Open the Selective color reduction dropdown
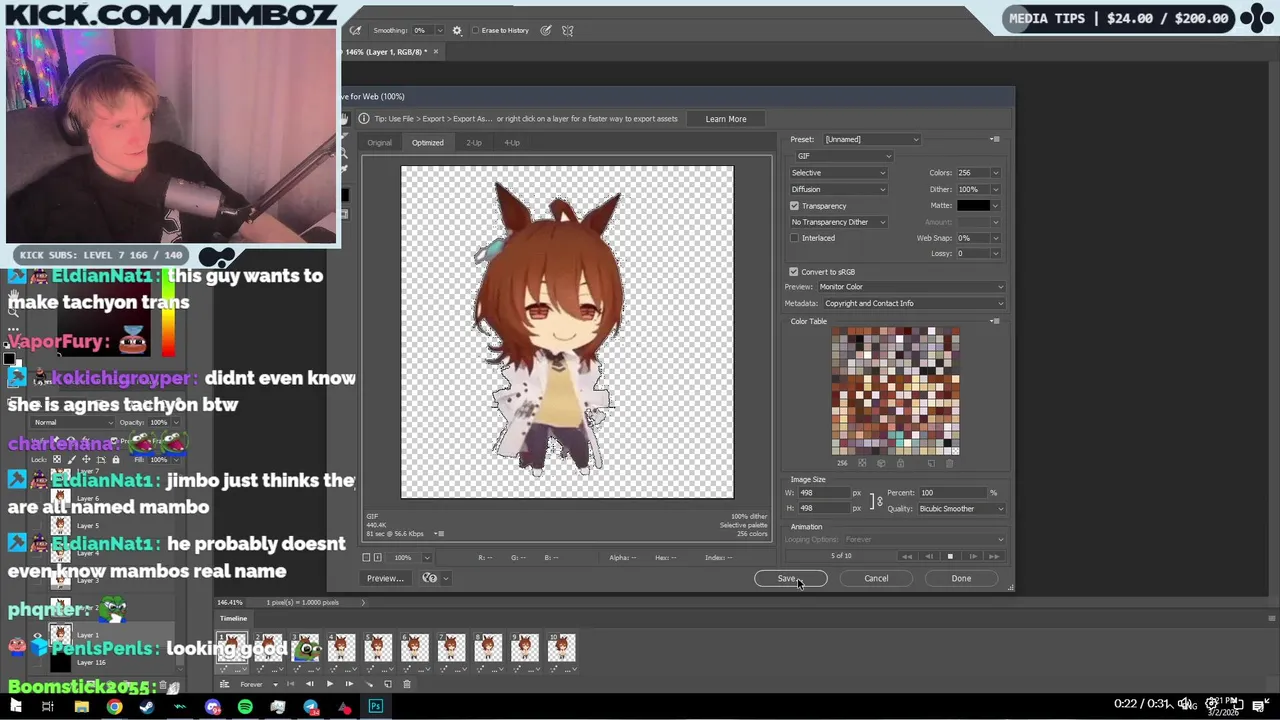Screen dimensions: 1280x720 click(x=838, y=173)
